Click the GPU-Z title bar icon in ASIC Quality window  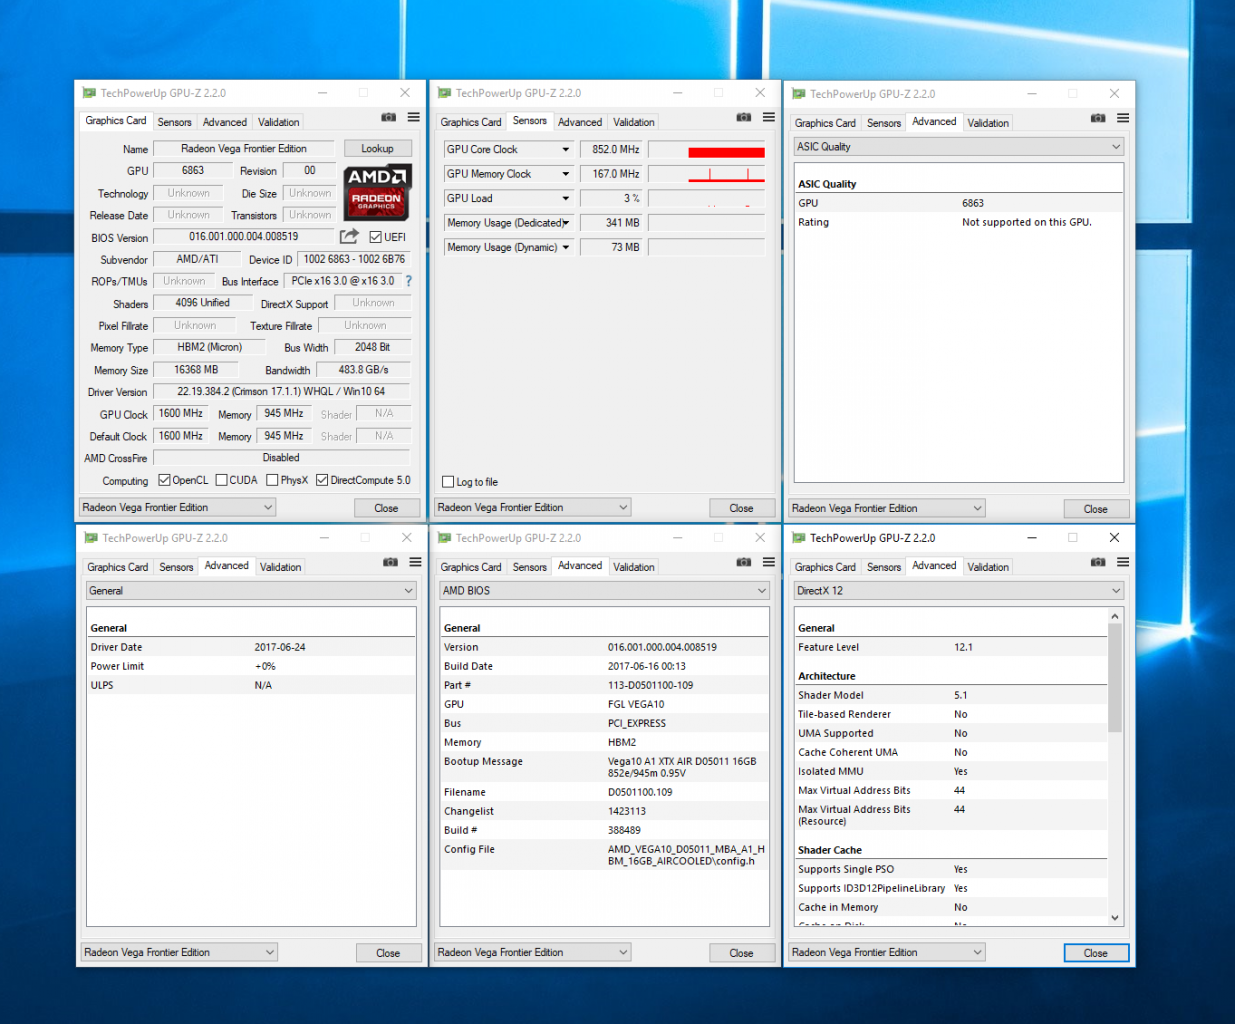[799, 94]
